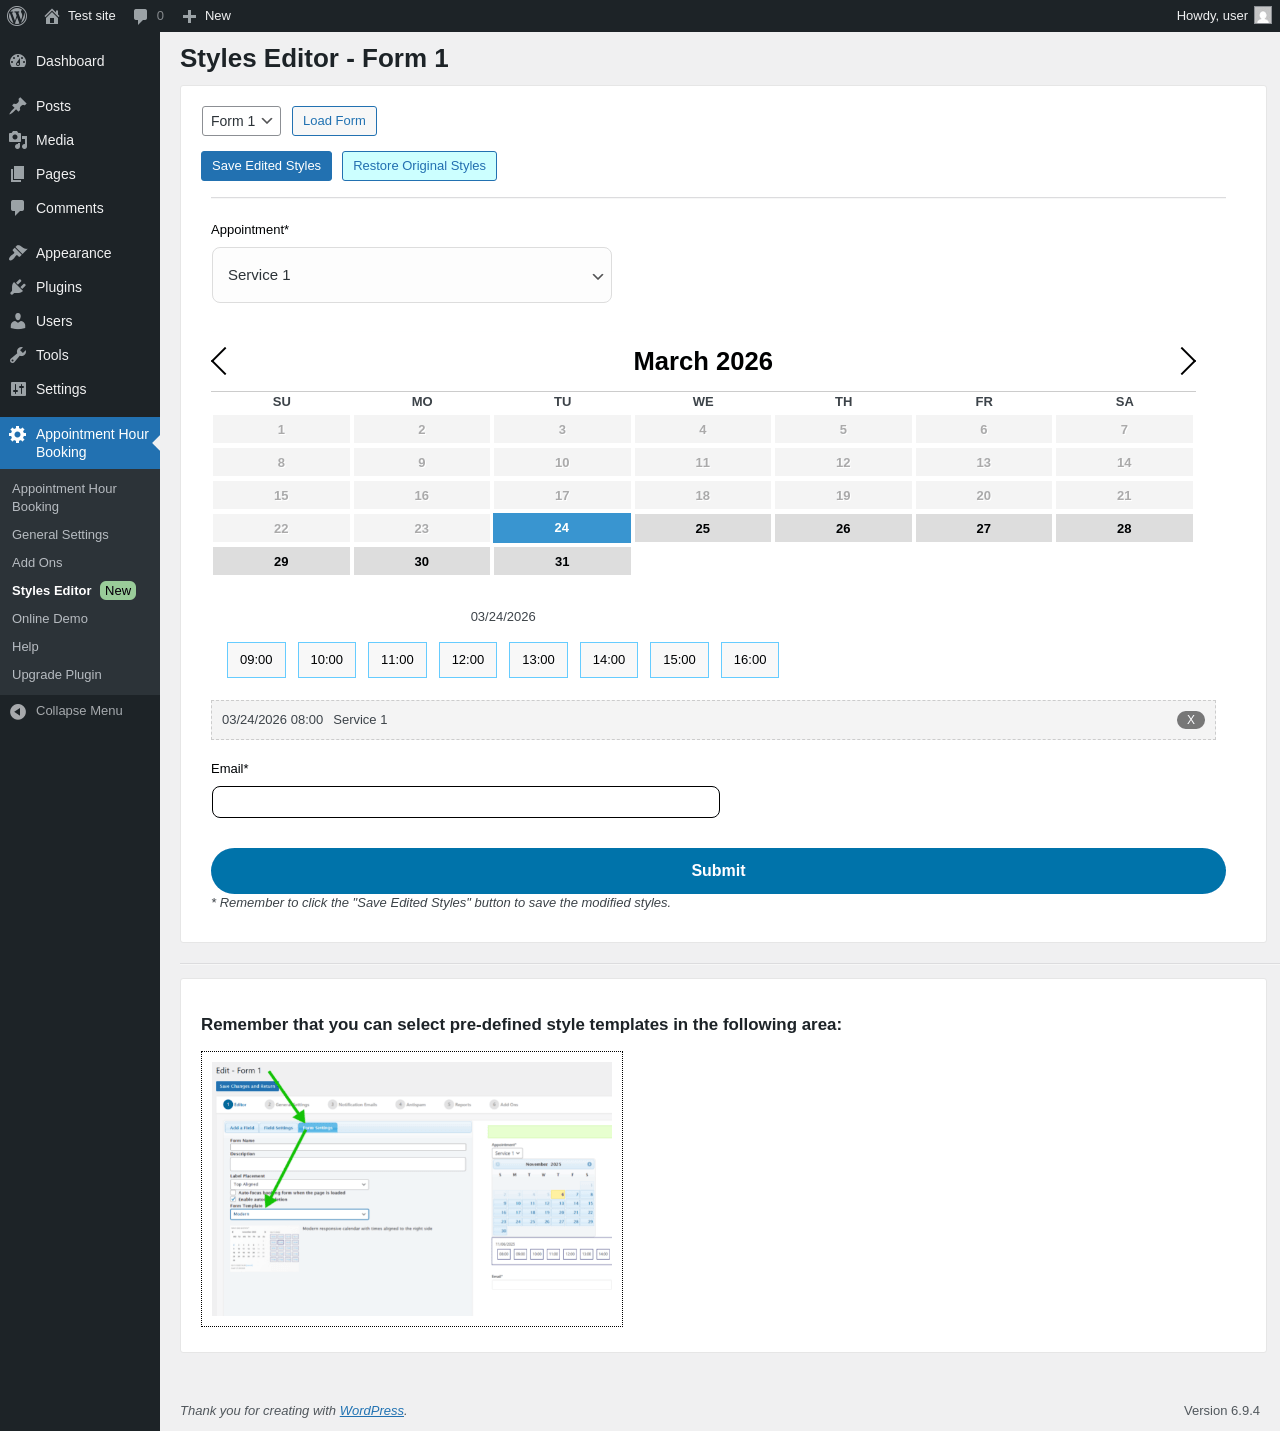Open the Form 1 selector dropdown
1280x1431 pixels.
click(x=241, y=121)
